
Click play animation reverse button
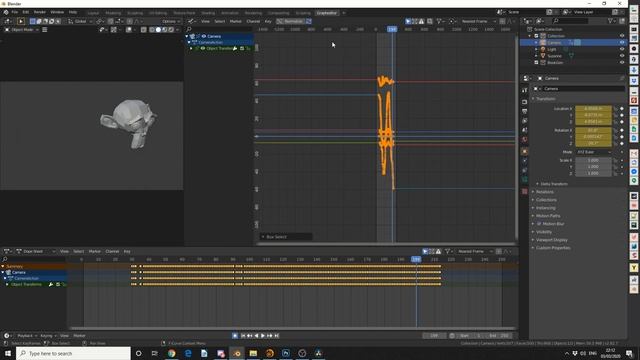click(x=256, y=336)
